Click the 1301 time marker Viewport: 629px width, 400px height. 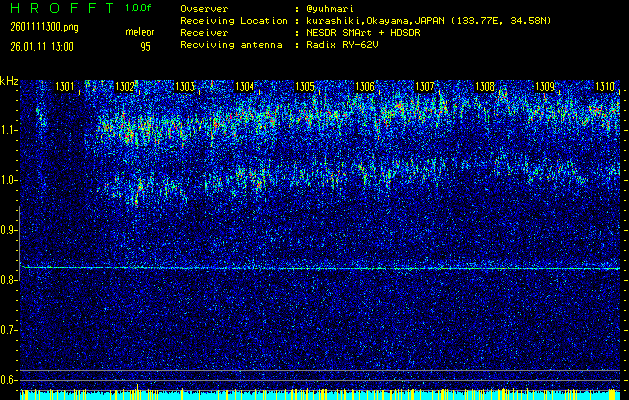(x=65, y=87)
